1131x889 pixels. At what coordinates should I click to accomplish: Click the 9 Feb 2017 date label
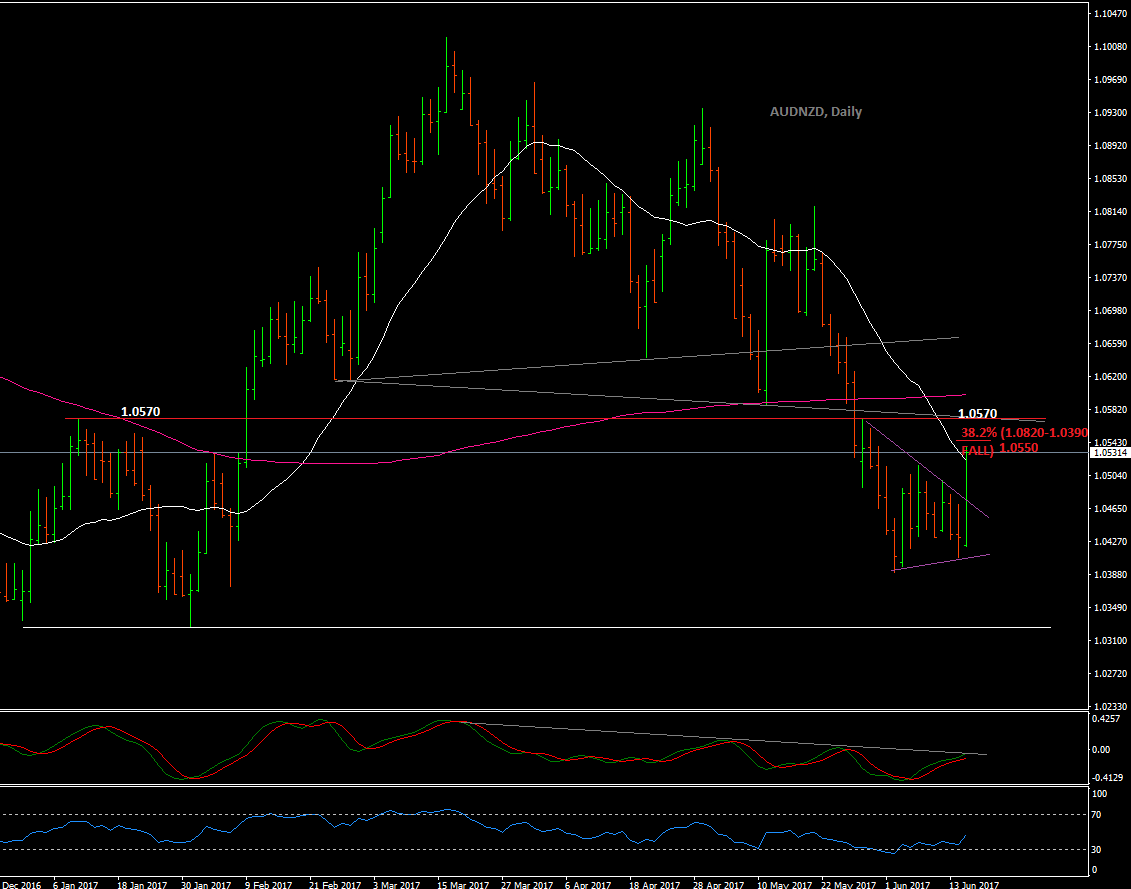point(271,884)
